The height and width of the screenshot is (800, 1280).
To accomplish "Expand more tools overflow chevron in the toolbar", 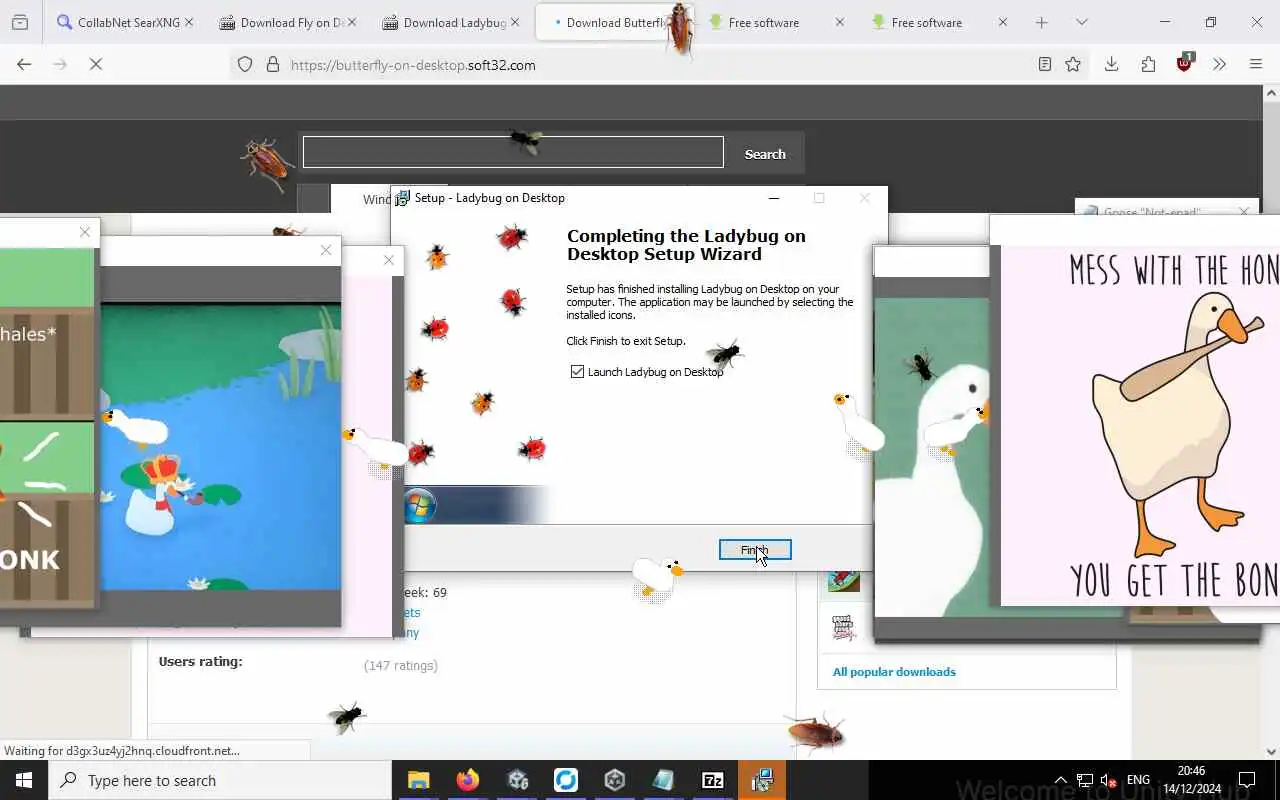I will [1219, 64].
